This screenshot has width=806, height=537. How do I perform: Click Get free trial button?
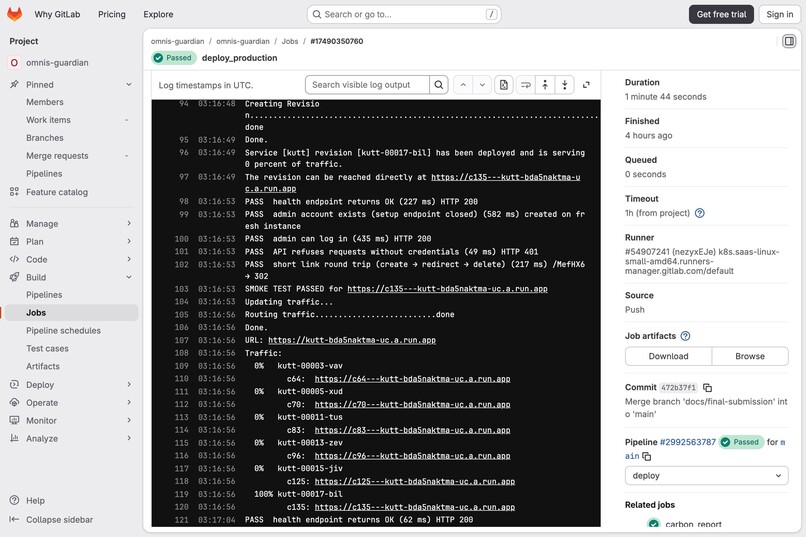click(x=721, y=14)
